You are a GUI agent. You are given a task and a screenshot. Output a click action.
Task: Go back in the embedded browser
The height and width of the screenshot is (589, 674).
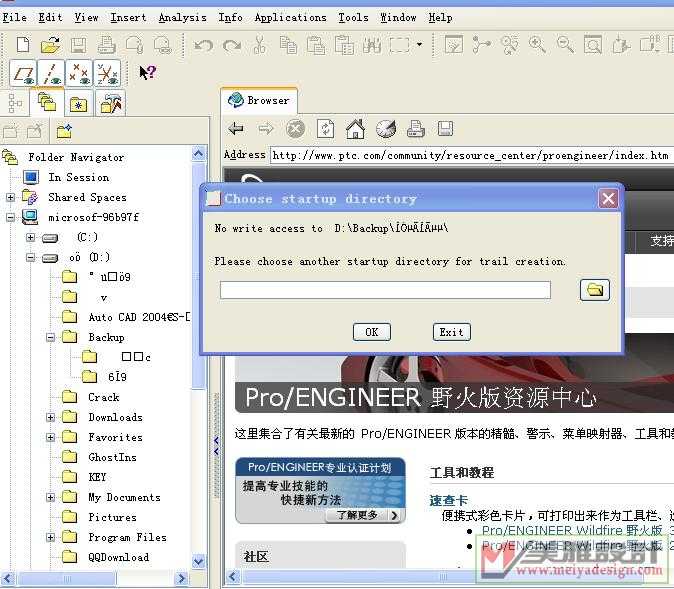pos(236,128)
